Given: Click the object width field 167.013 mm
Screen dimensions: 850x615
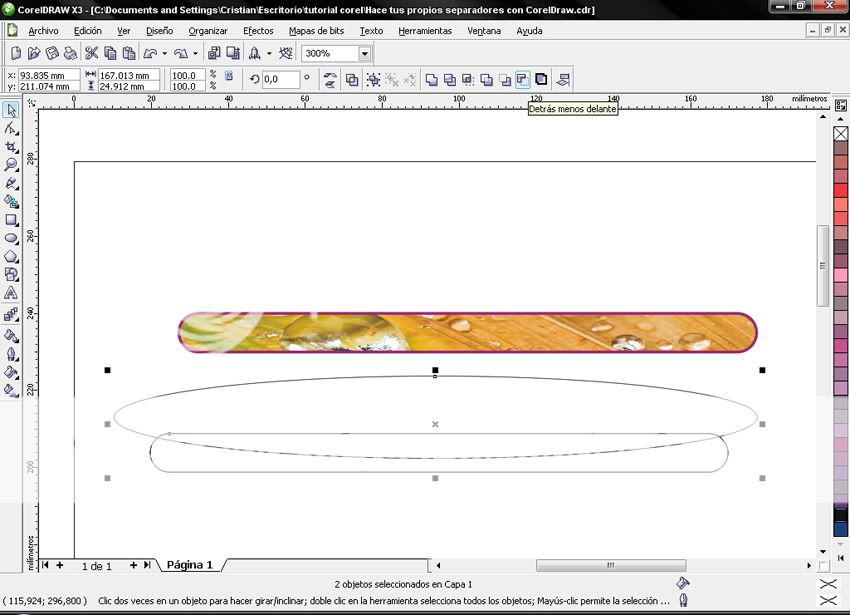Looking at the screenshot, I should click(x=129, y=75).
